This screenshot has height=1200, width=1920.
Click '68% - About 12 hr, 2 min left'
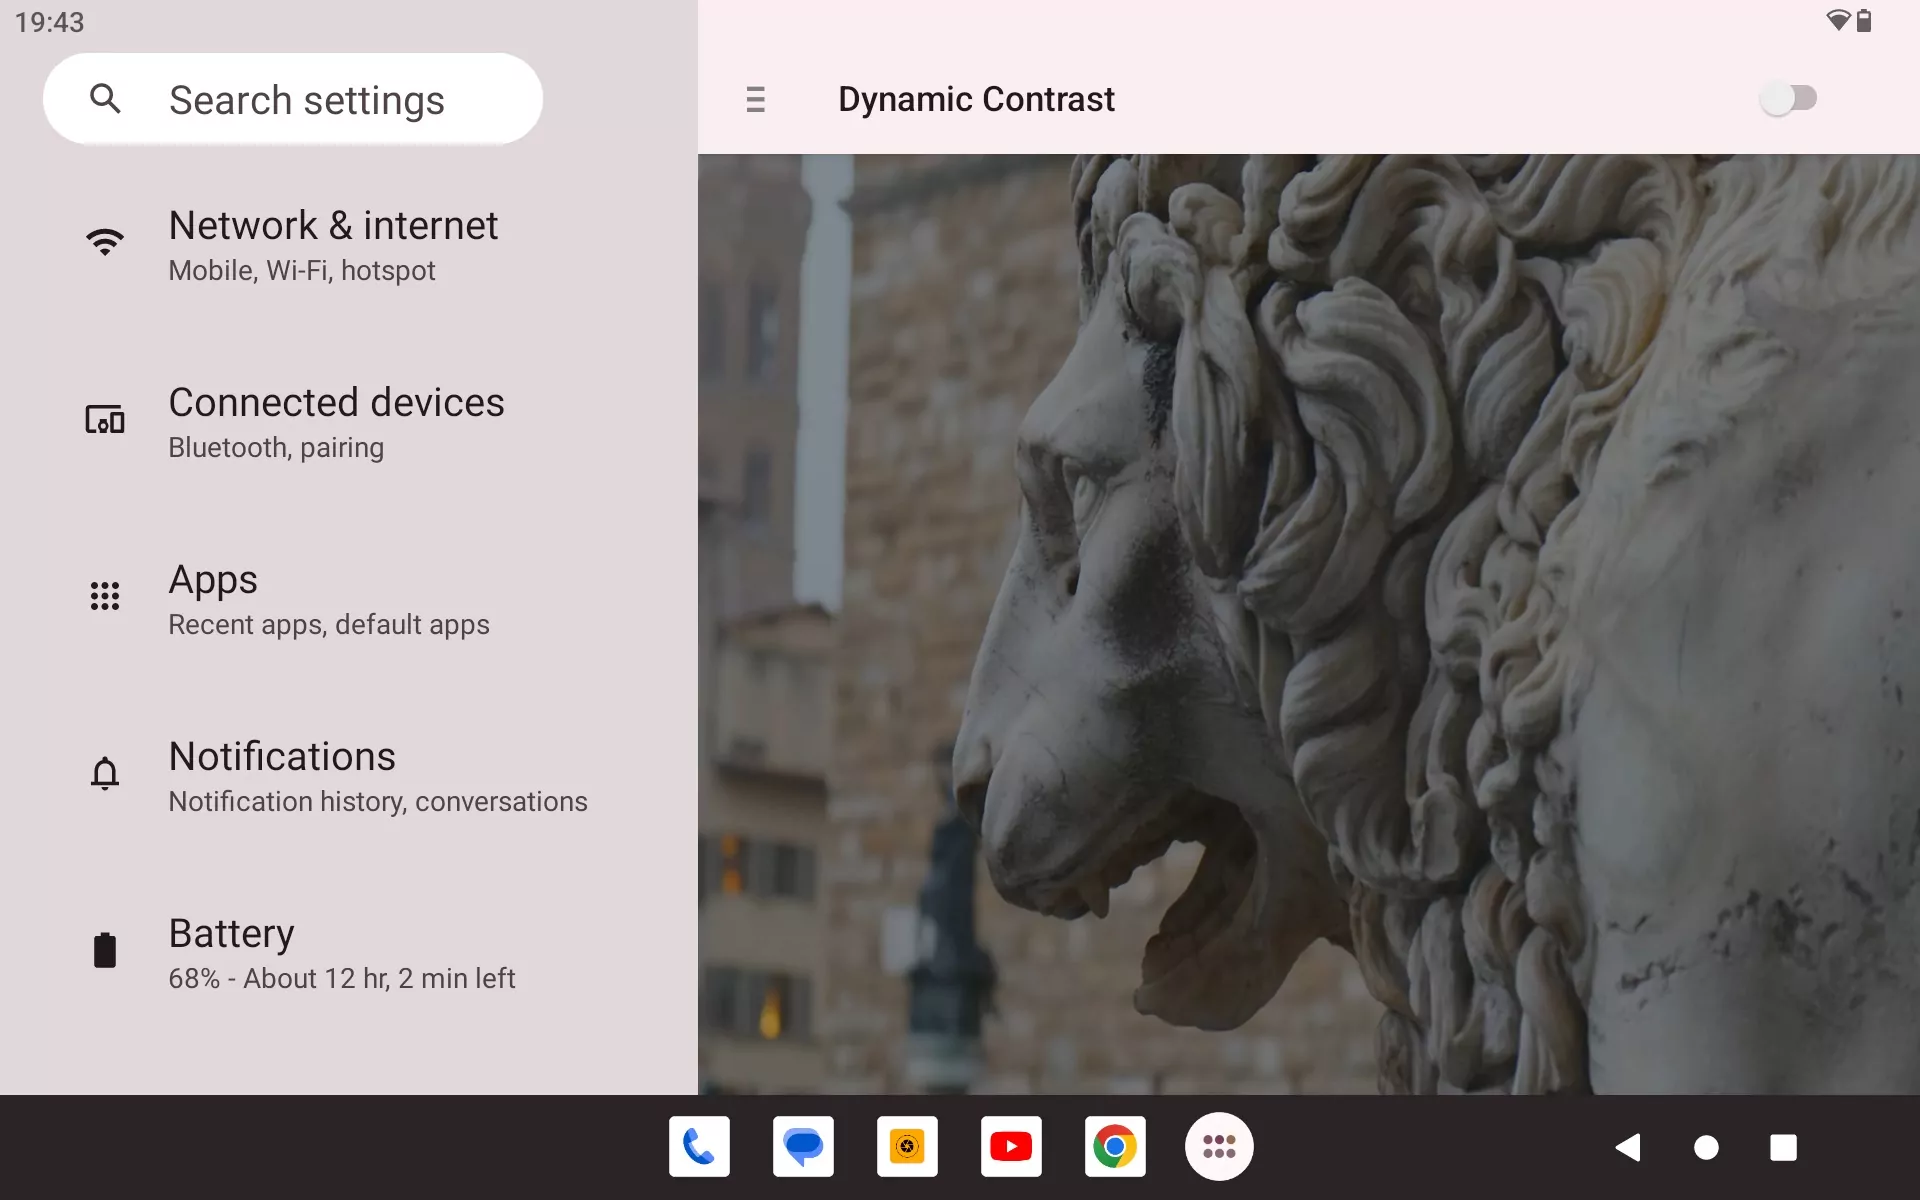(342, 979)
